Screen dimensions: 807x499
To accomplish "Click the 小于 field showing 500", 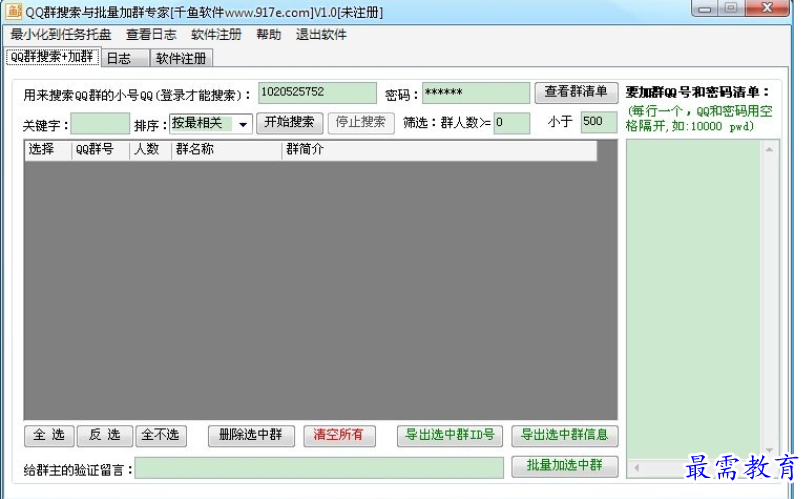I will click(x=599, y=122).
